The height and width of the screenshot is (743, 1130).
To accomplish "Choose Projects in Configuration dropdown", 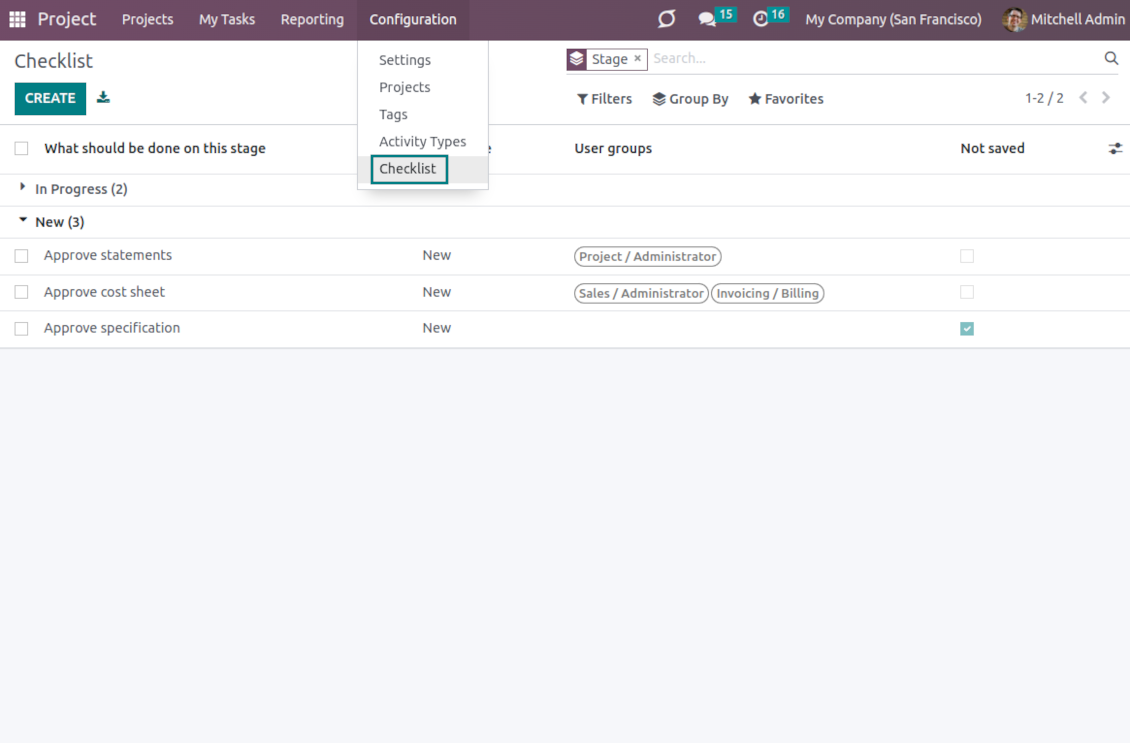I will coord(404,87).
